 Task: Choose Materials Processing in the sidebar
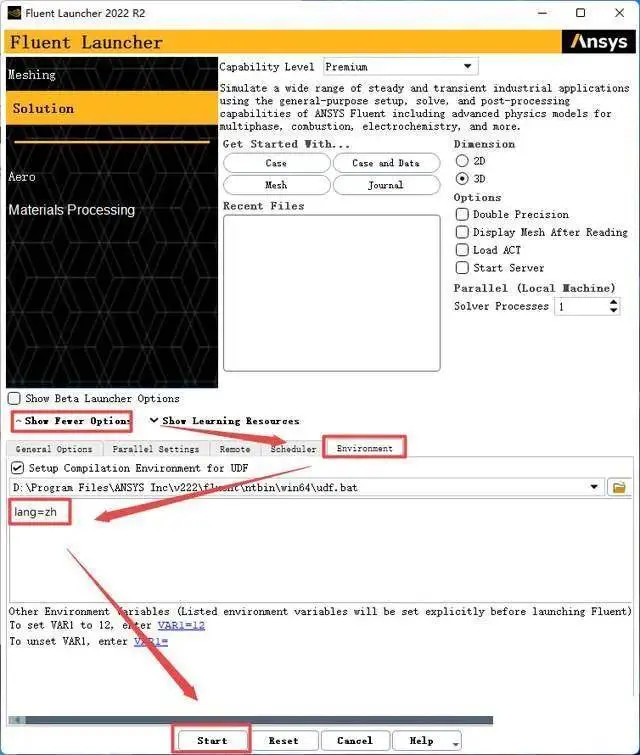click(72, 210)
